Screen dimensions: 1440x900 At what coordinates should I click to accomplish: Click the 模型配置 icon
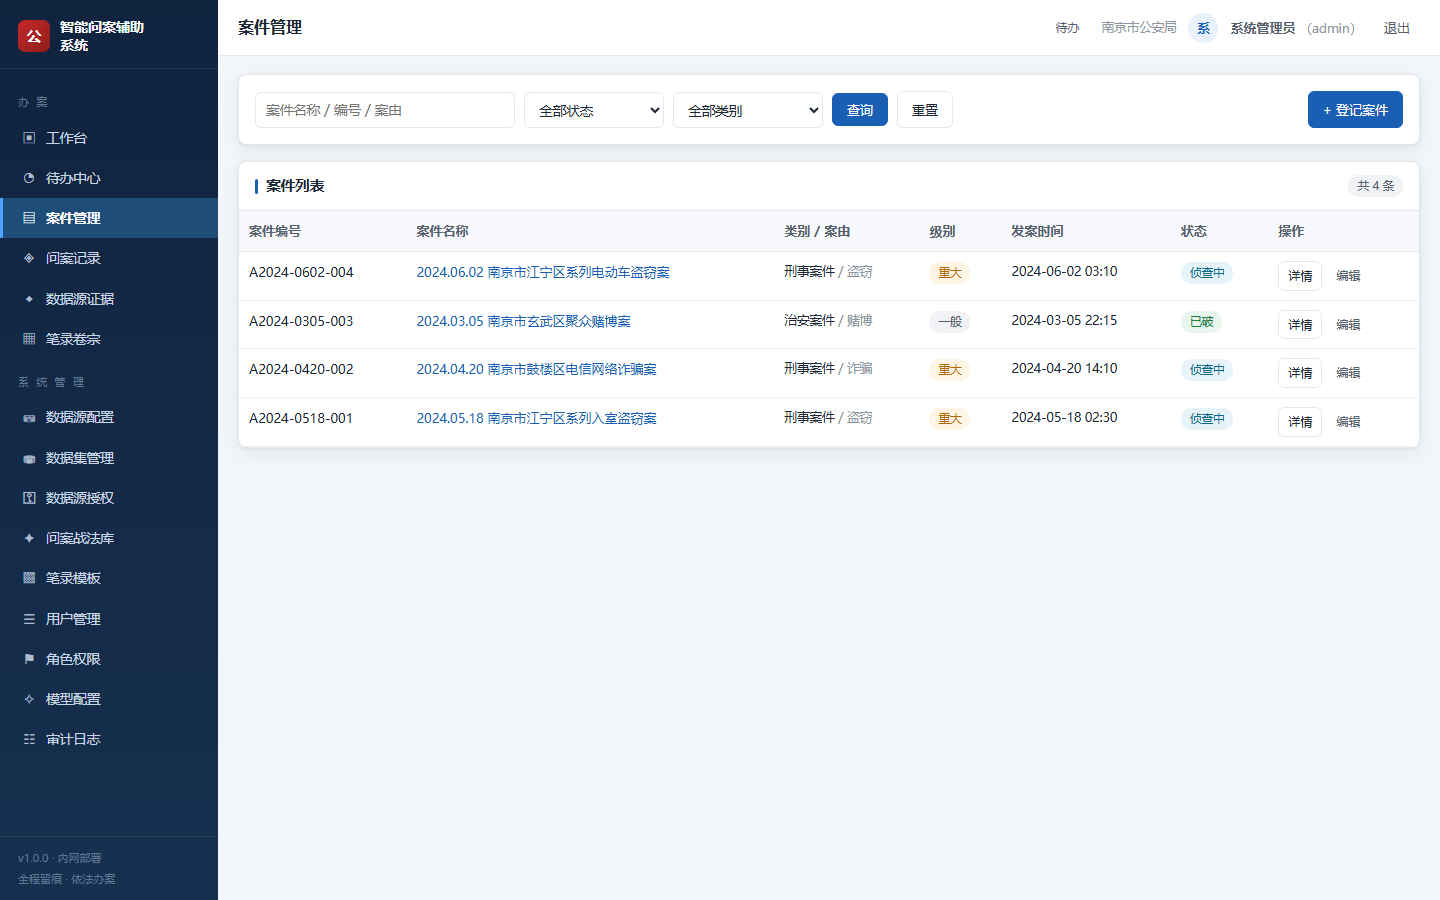point(29,699)
